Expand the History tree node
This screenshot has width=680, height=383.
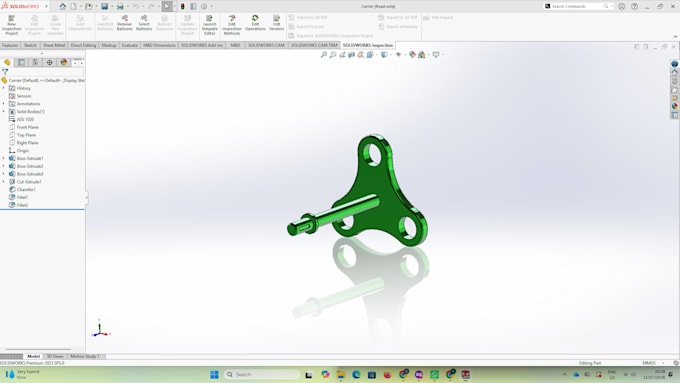pyautogui.click(x=4, y=88)
